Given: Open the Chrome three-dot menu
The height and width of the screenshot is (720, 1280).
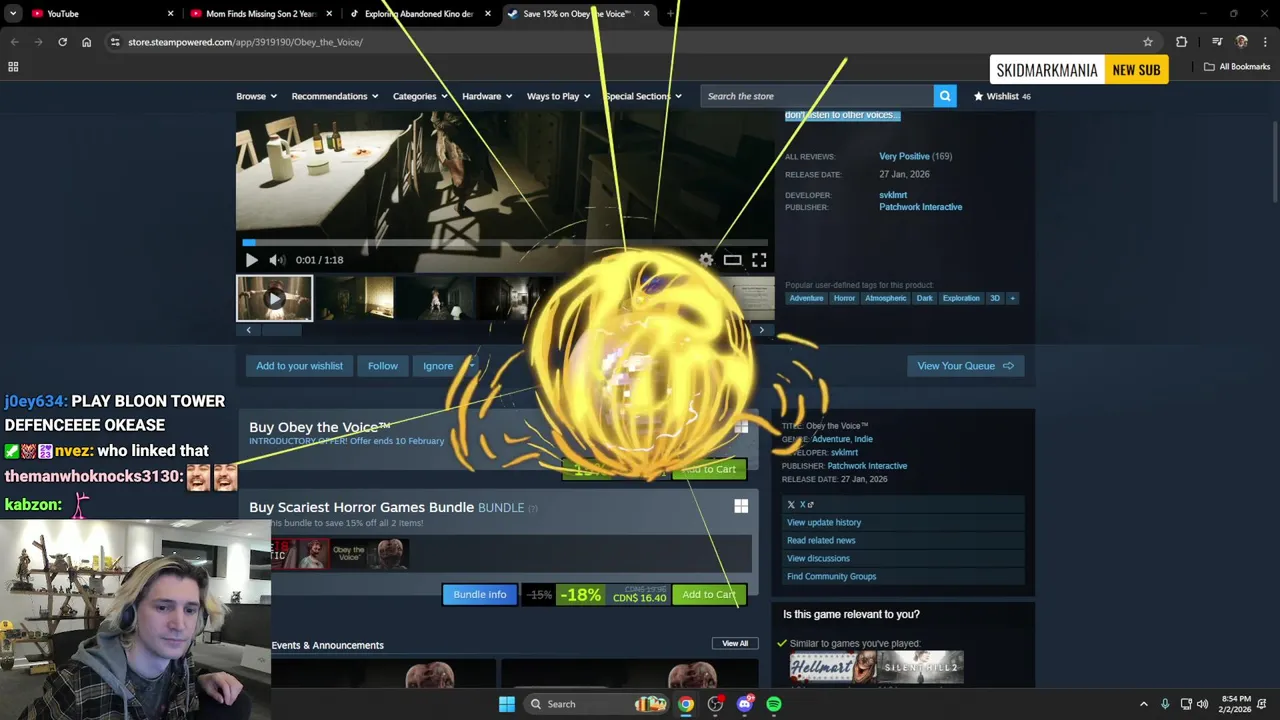Looking at the screenshot, I should tap(1265, 42).
